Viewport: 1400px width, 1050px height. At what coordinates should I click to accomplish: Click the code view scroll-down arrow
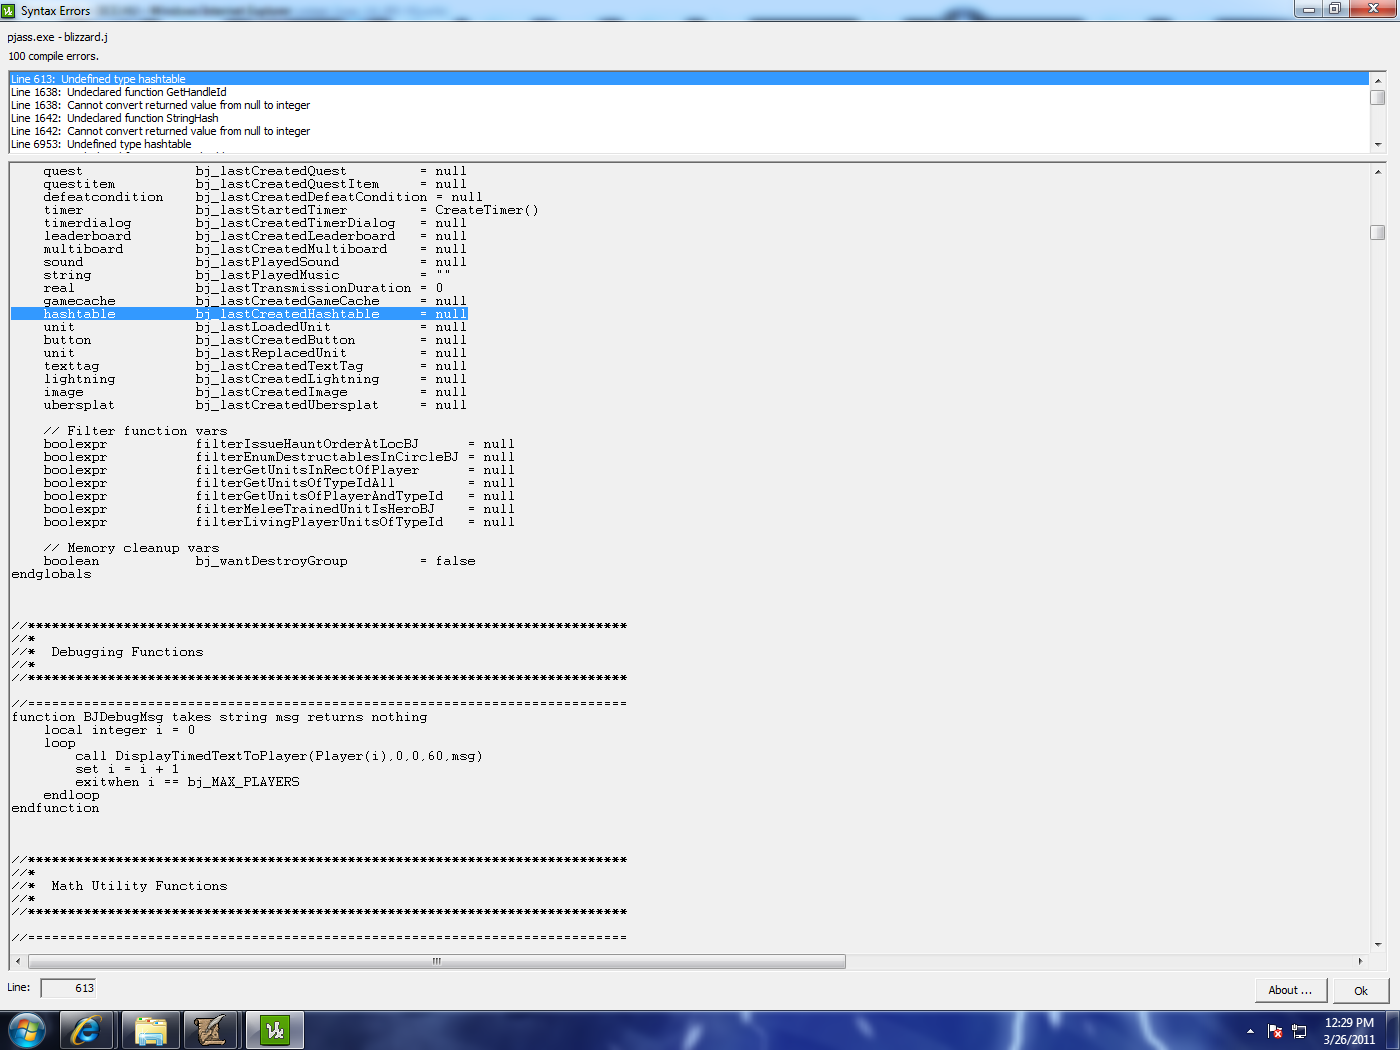point(1378,944)
